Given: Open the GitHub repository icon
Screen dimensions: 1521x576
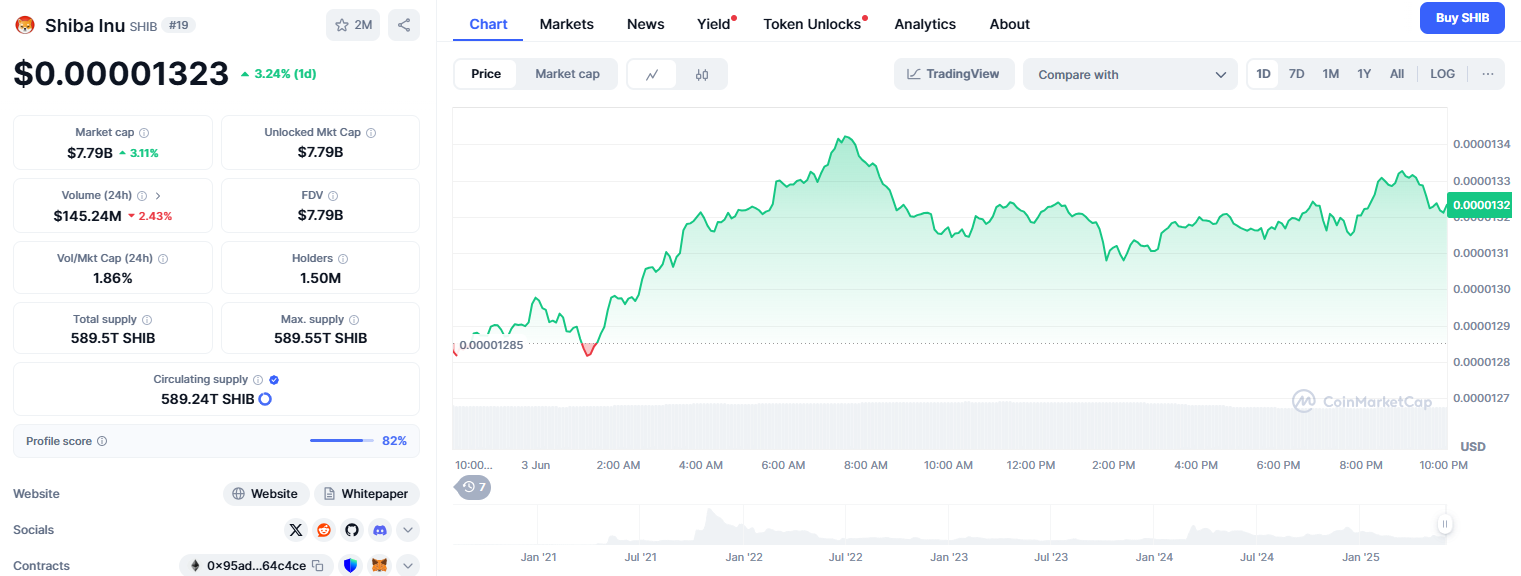Looking at the screenshot, I should 352,530.
